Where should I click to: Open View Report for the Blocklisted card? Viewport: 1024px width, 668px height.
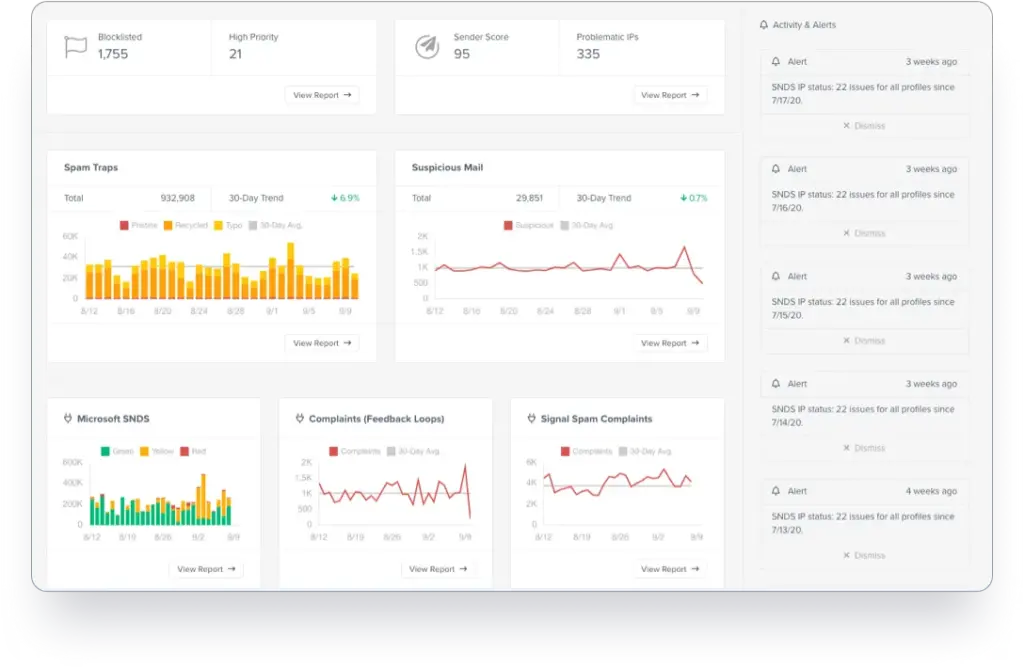coord(321,95)
